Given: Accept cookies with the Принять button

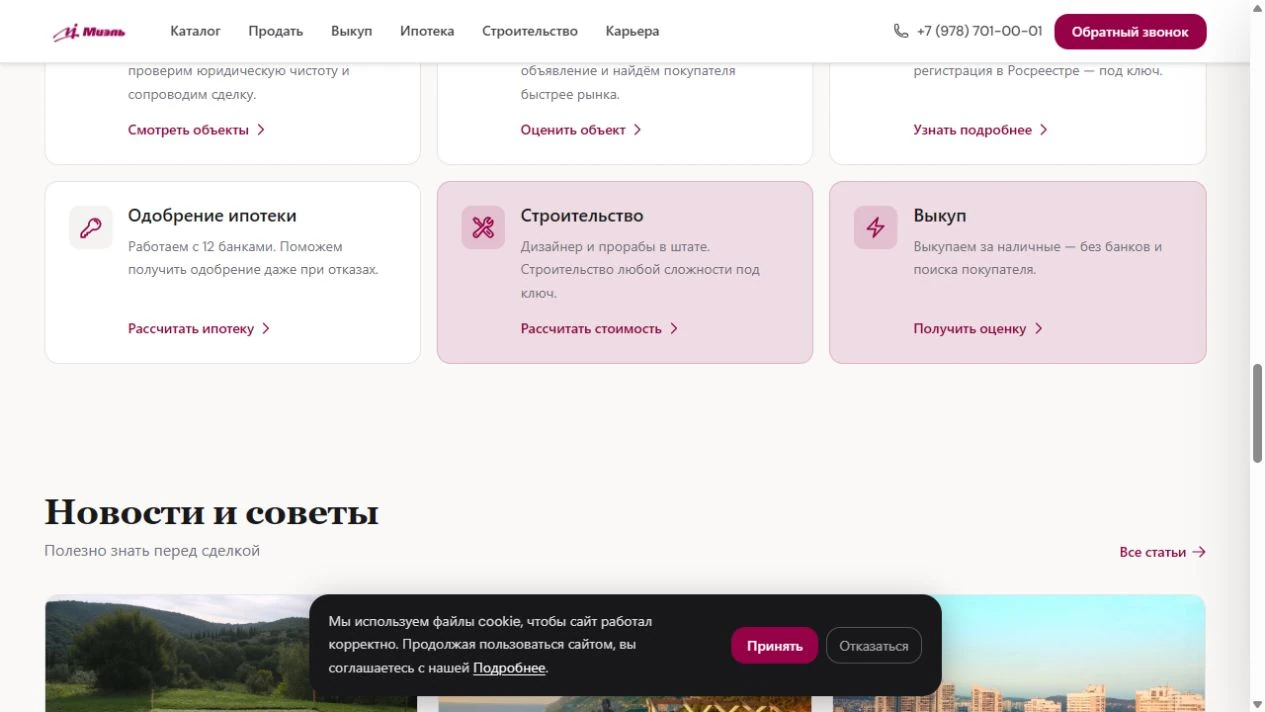Looking at the screenshot, I should tap(774, 646).
